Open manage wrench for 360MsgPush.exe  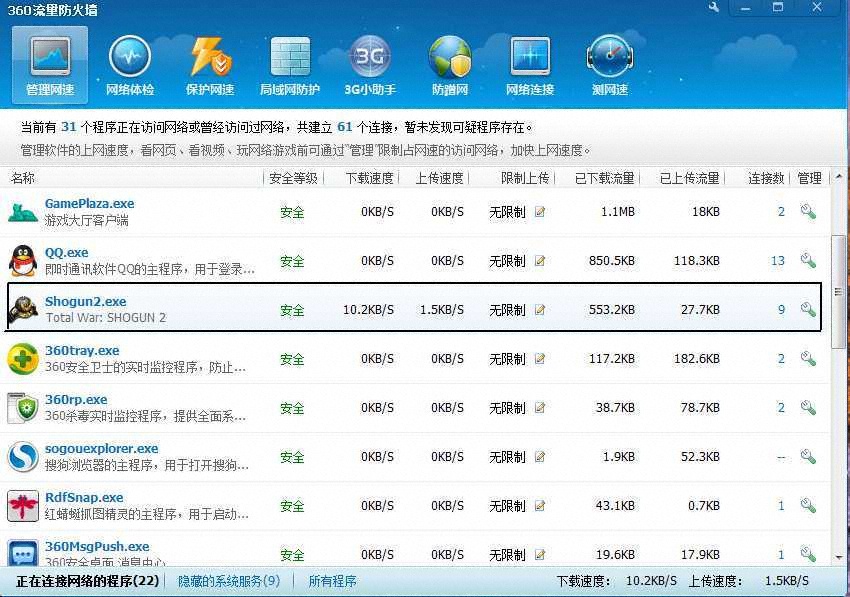coord(808,554)
